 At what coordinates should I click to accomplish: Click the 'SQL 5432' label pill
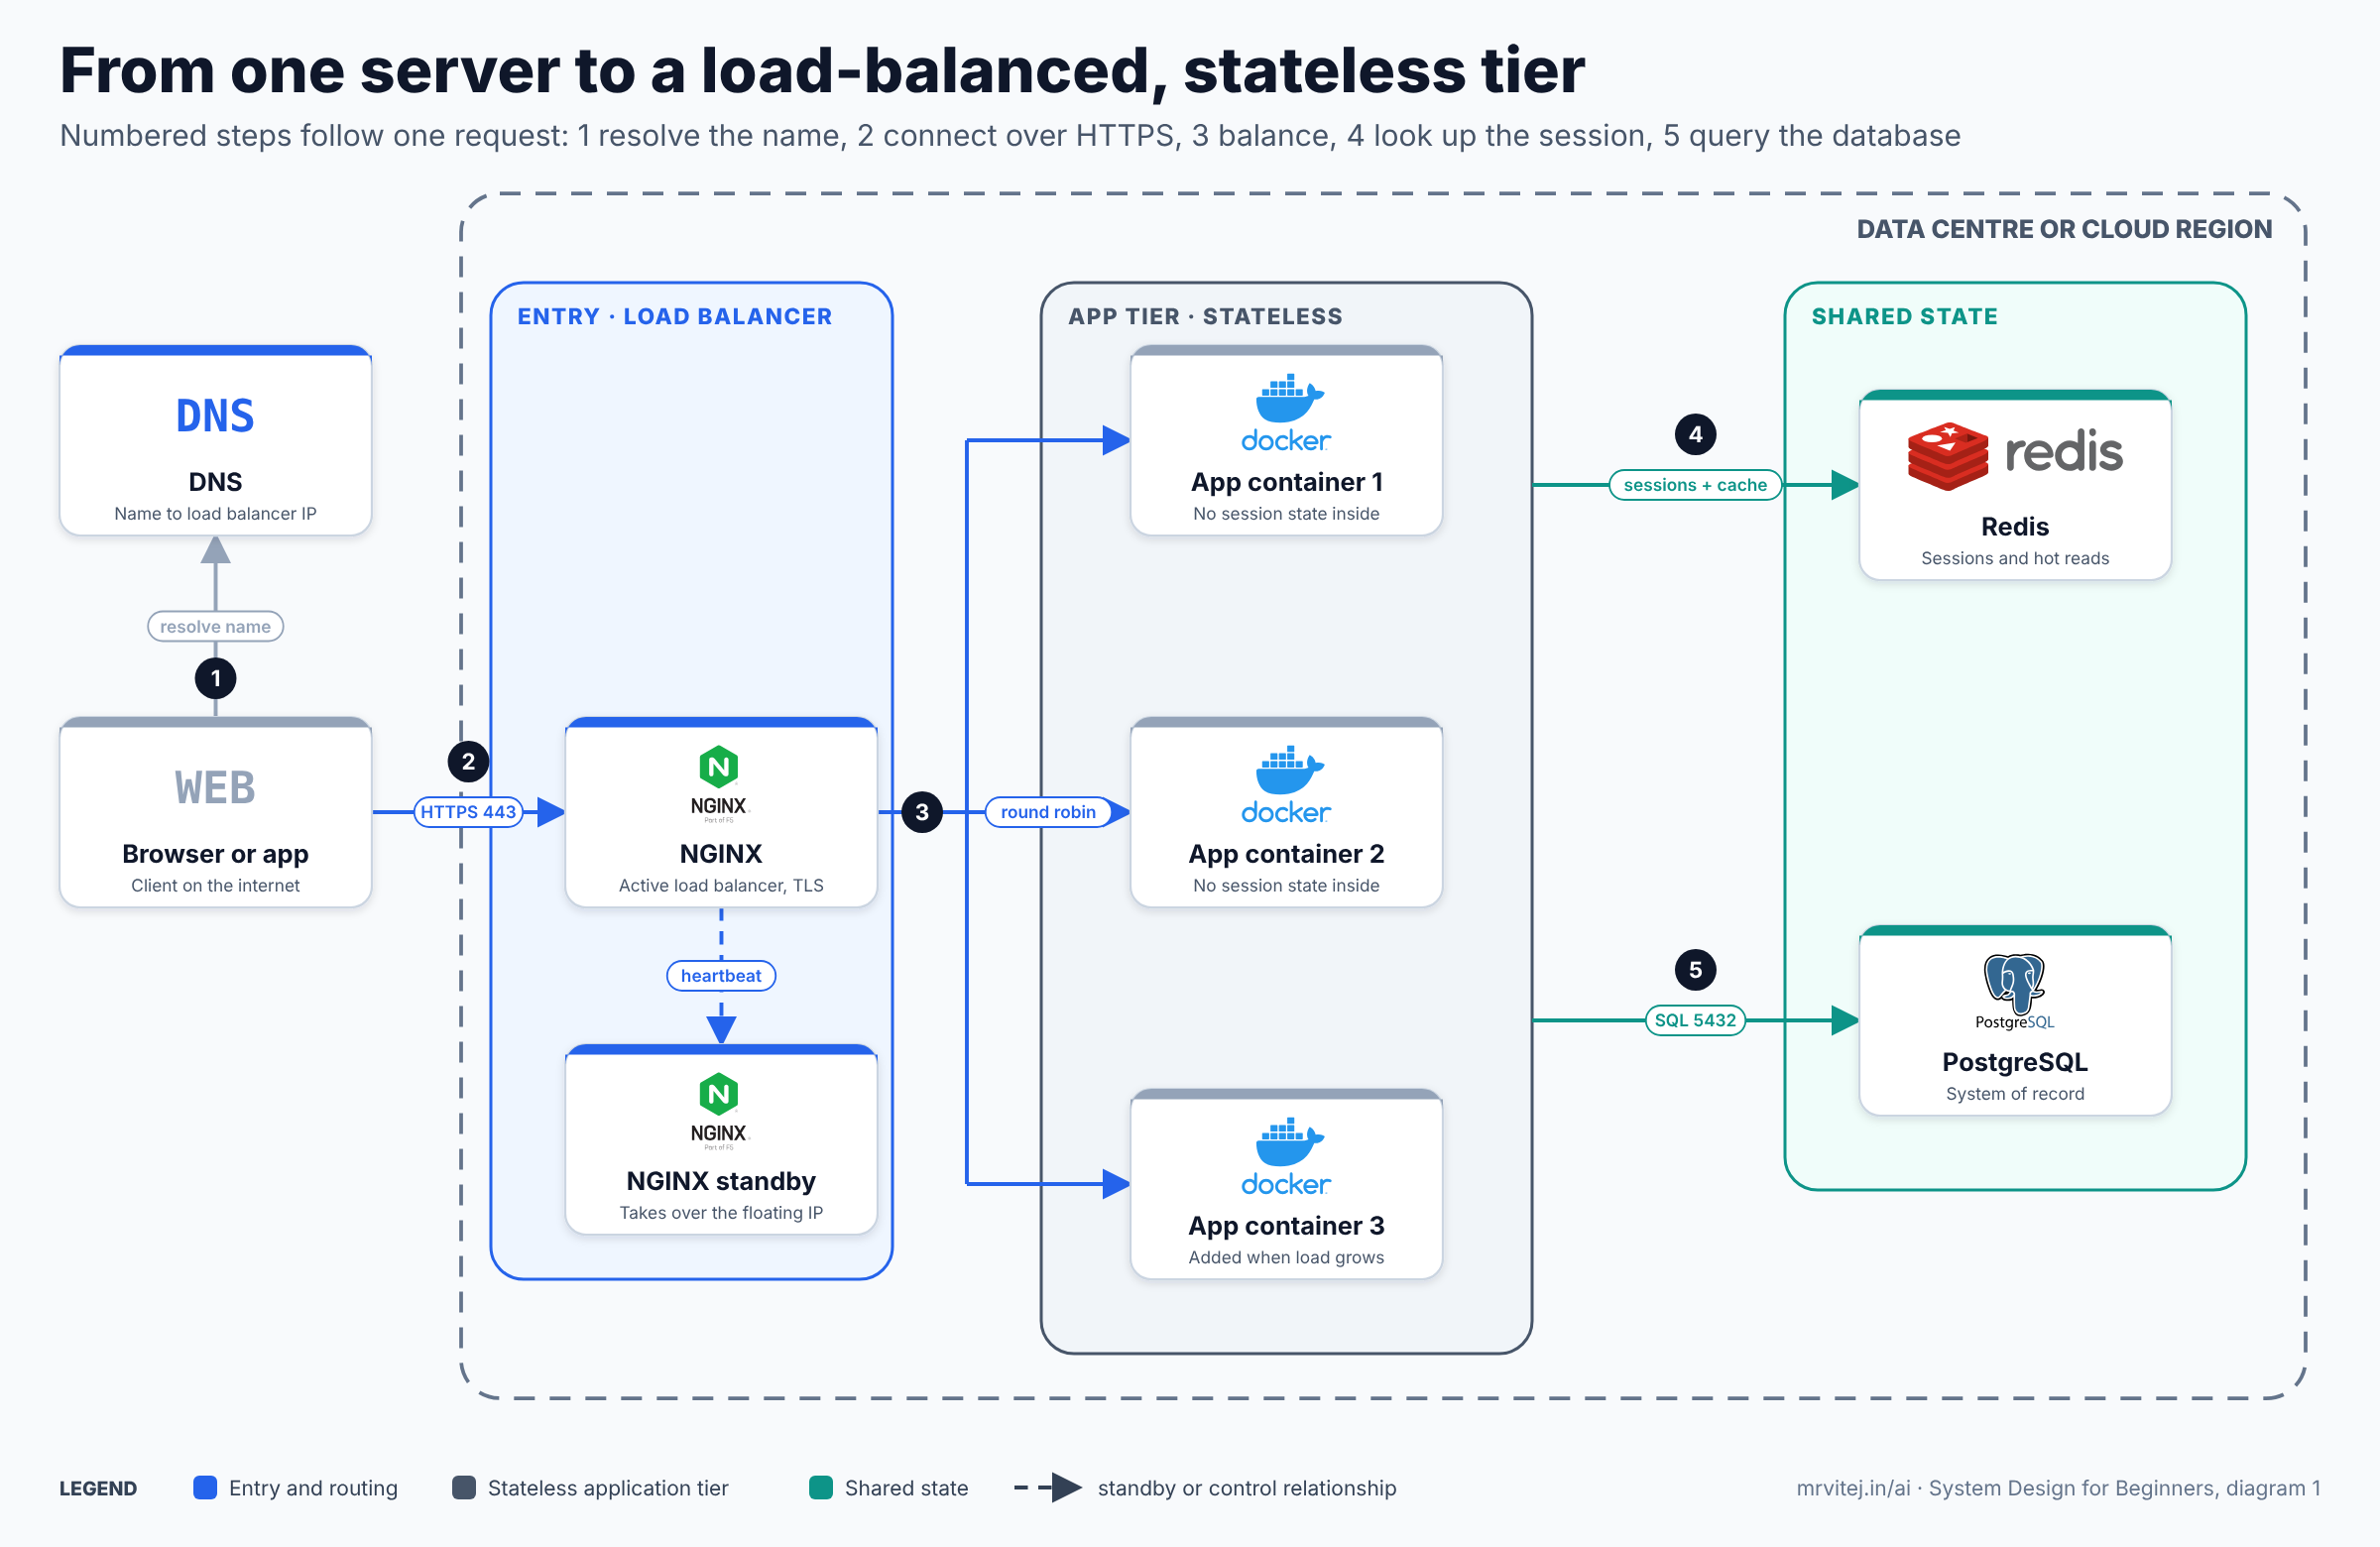click(1695, 1020)
